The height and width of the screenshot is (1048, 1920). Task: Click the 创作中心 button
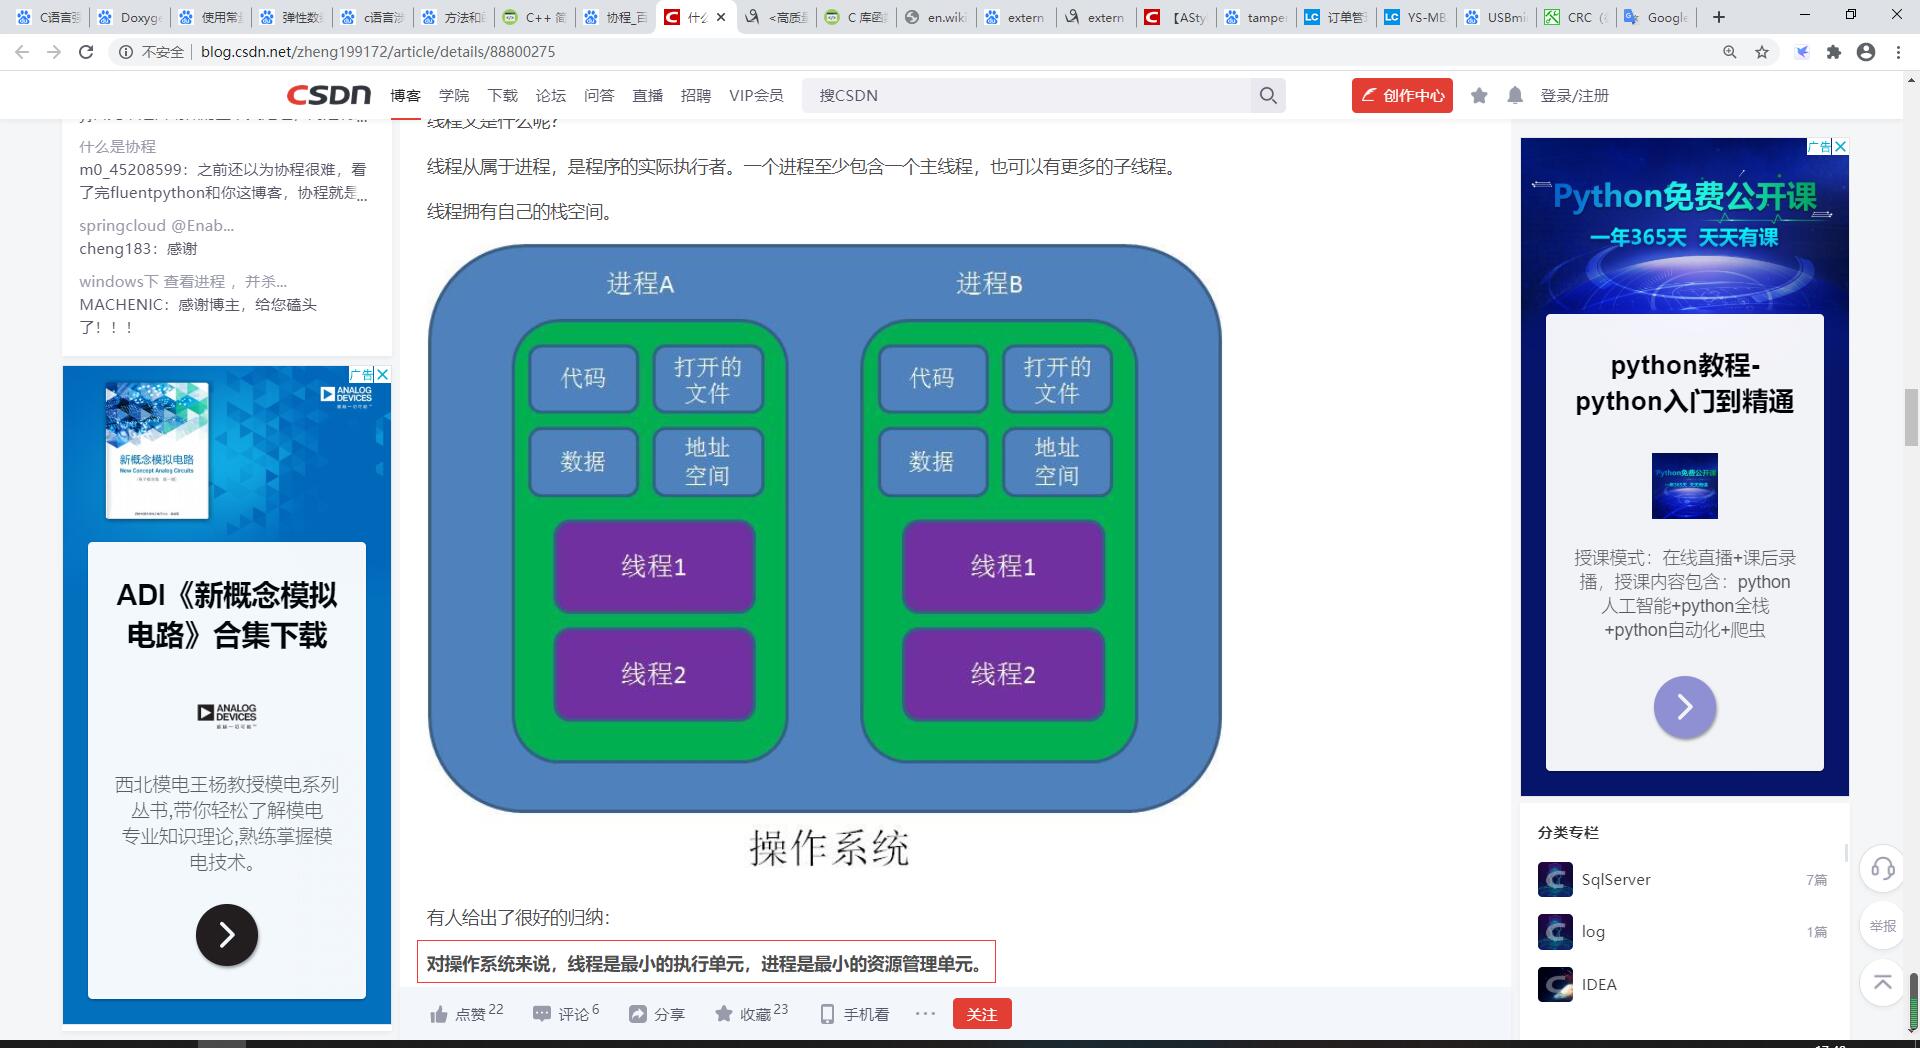click(x=1401, y=96)
